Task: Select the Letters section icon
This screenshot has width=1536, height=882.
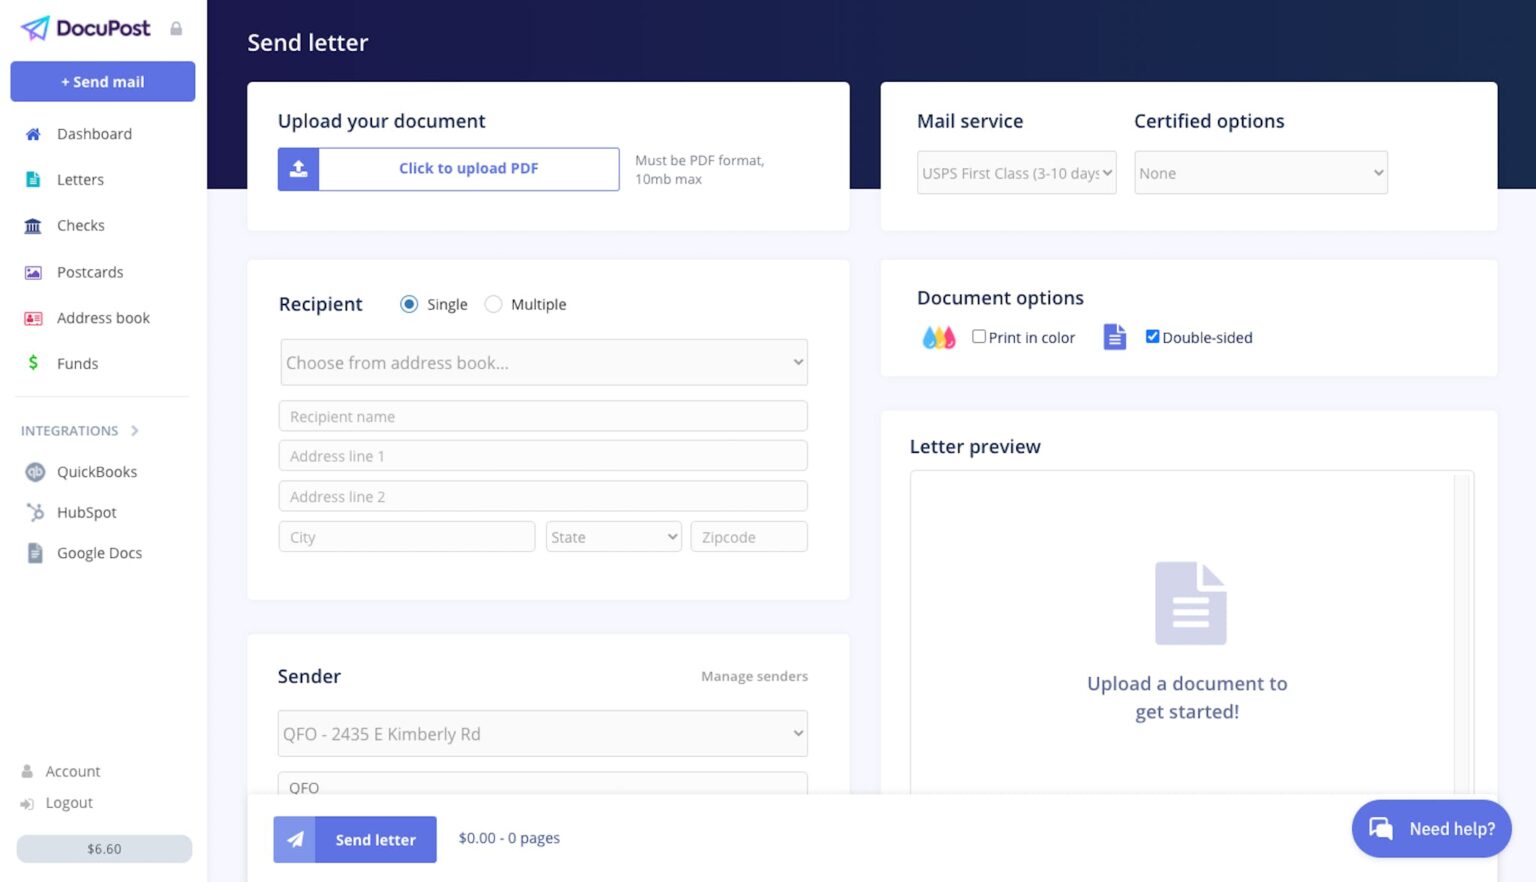Action: click(x=33, y=179)
